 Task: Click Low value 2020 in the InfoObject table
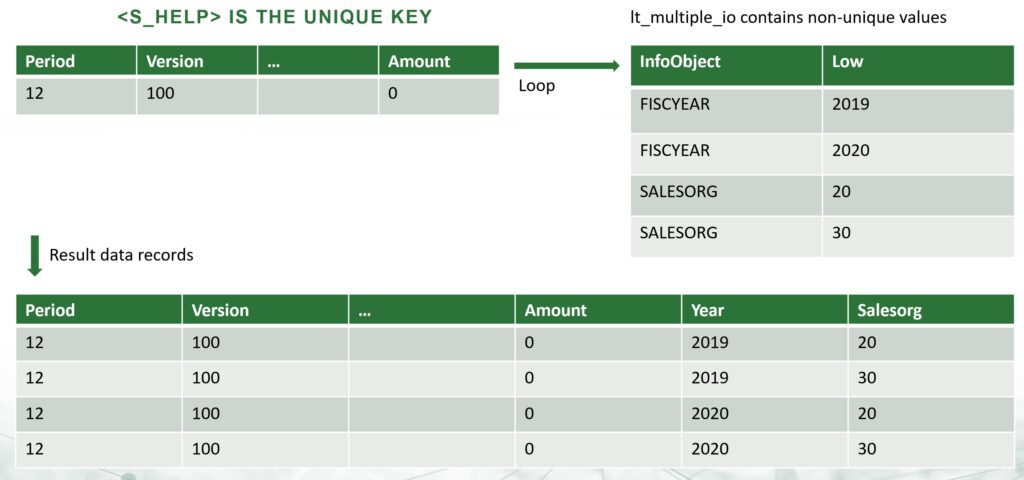[851, 150]
